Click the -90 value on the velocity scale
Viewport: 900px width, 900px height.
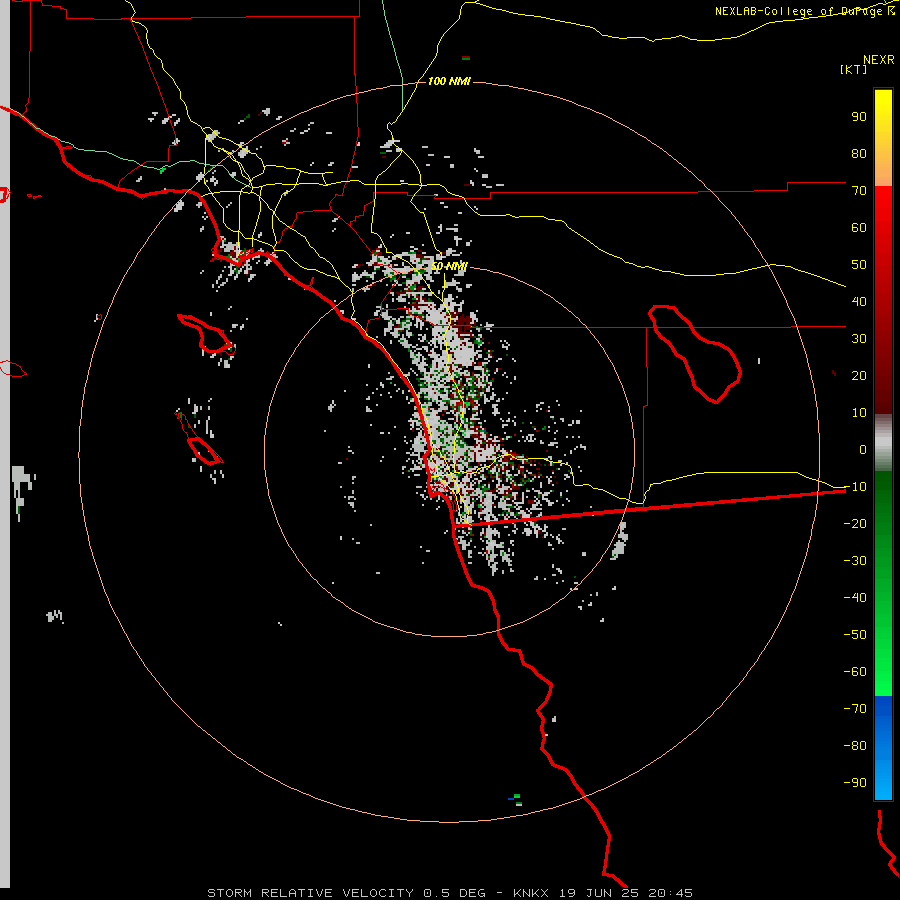(x=855, y=783)
